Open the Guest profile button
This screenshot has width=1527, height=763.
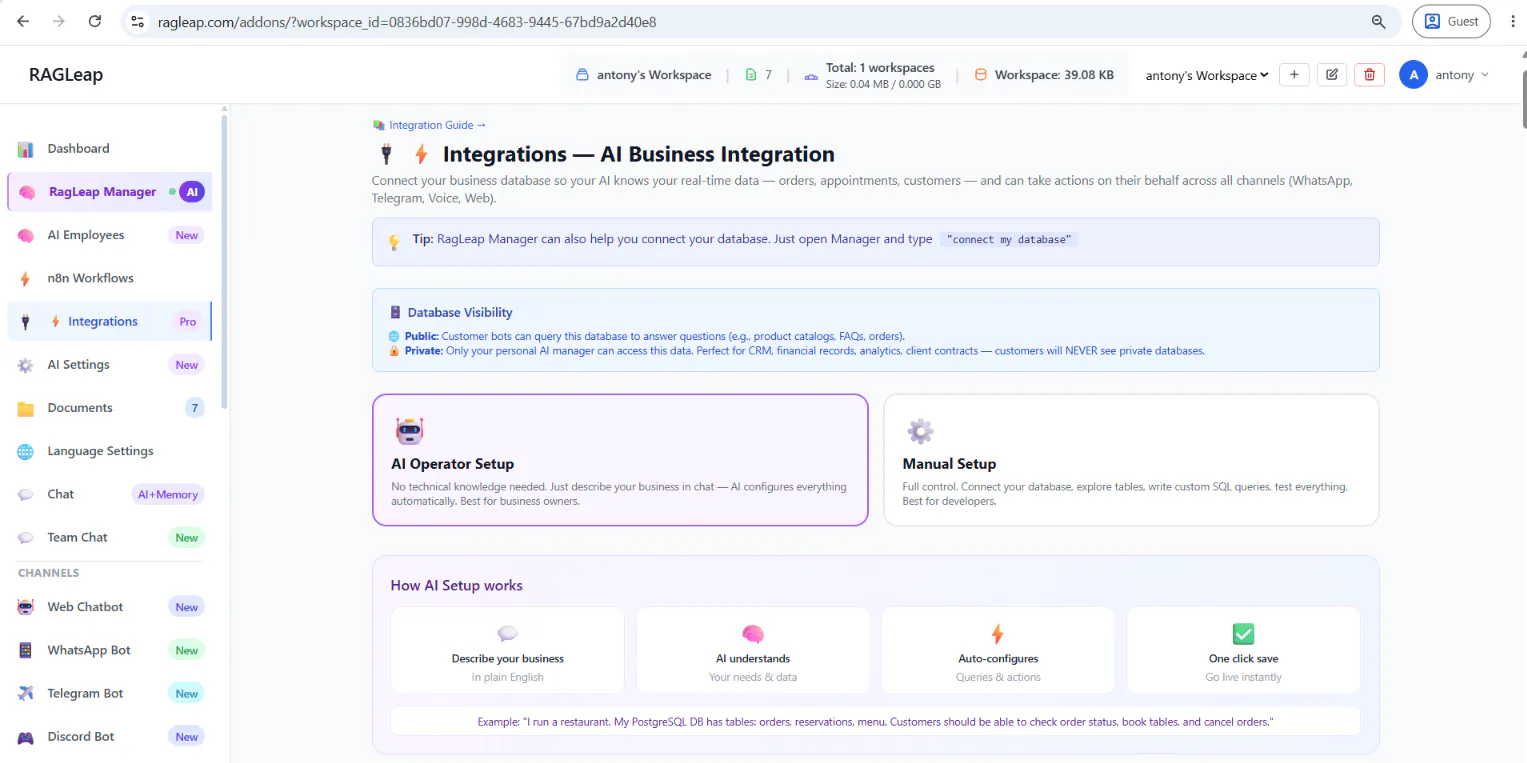click(1451, 21)
